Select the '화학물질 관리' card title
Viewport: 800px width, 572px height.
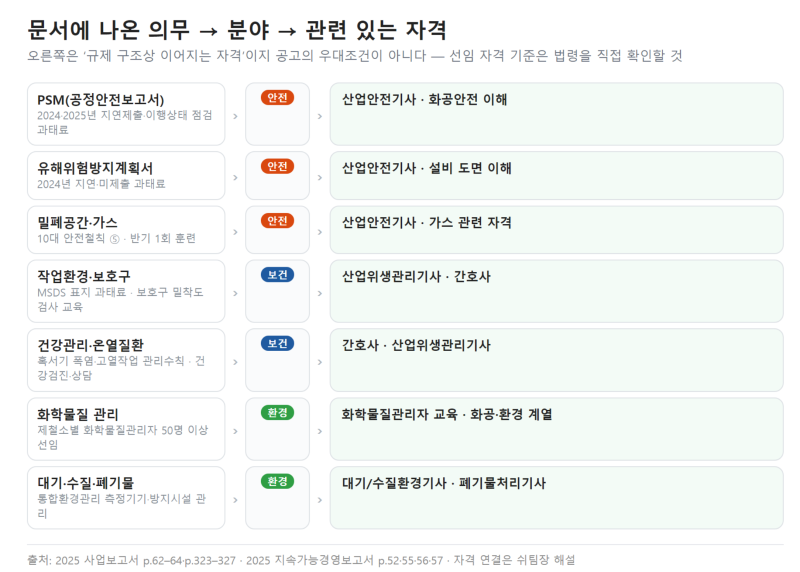(78, 414)
